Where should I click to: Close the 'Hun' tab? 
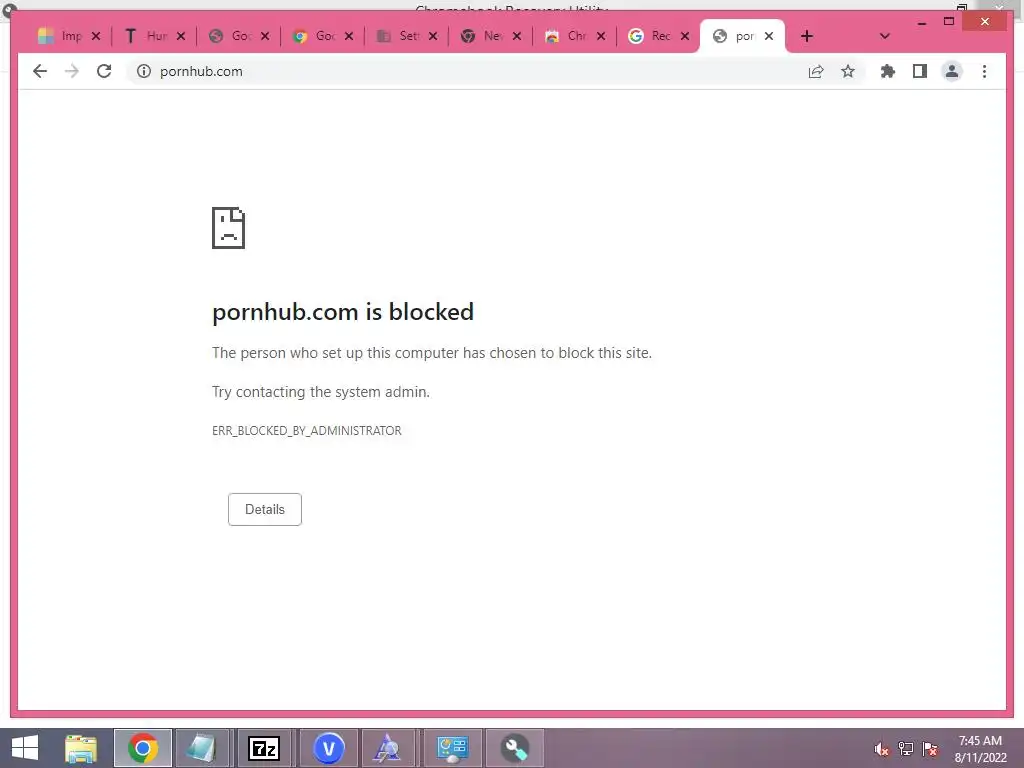pos(181,36)
